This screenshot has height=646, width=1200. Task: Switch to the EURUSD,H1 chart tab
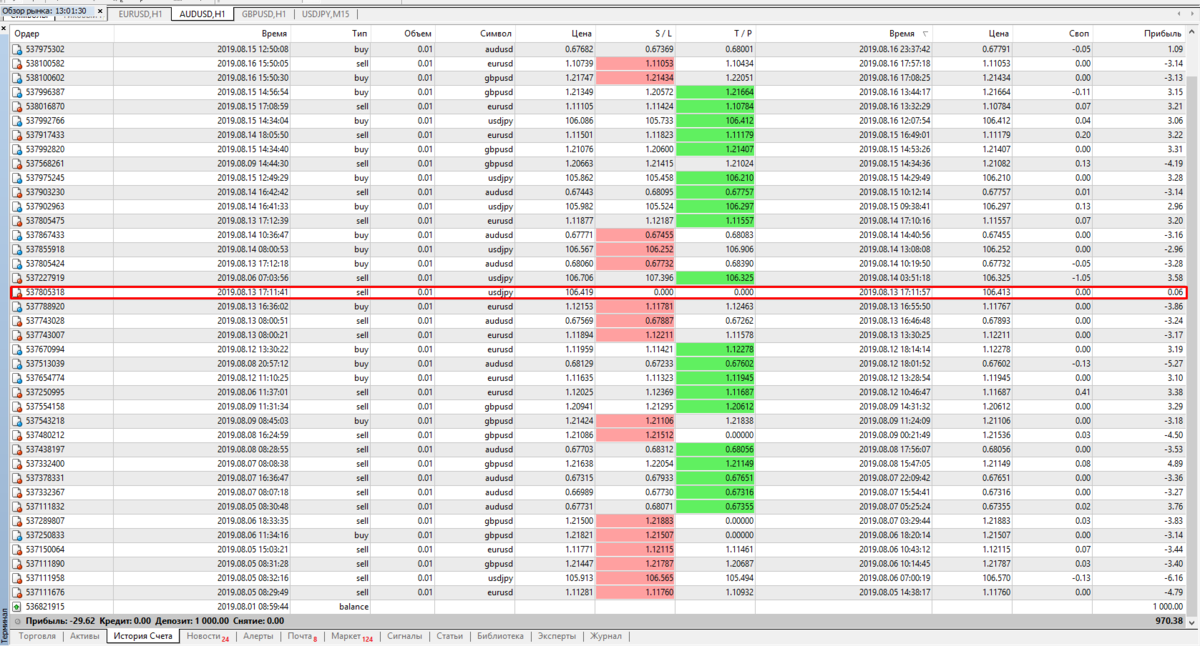pyautogui.click(x=141, y=14)
